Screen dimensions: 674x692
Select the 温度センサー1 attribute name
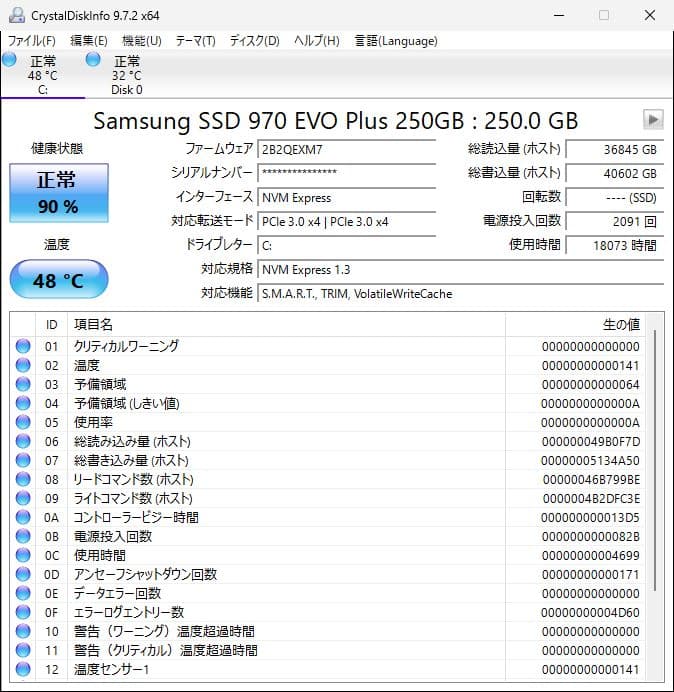111,669
